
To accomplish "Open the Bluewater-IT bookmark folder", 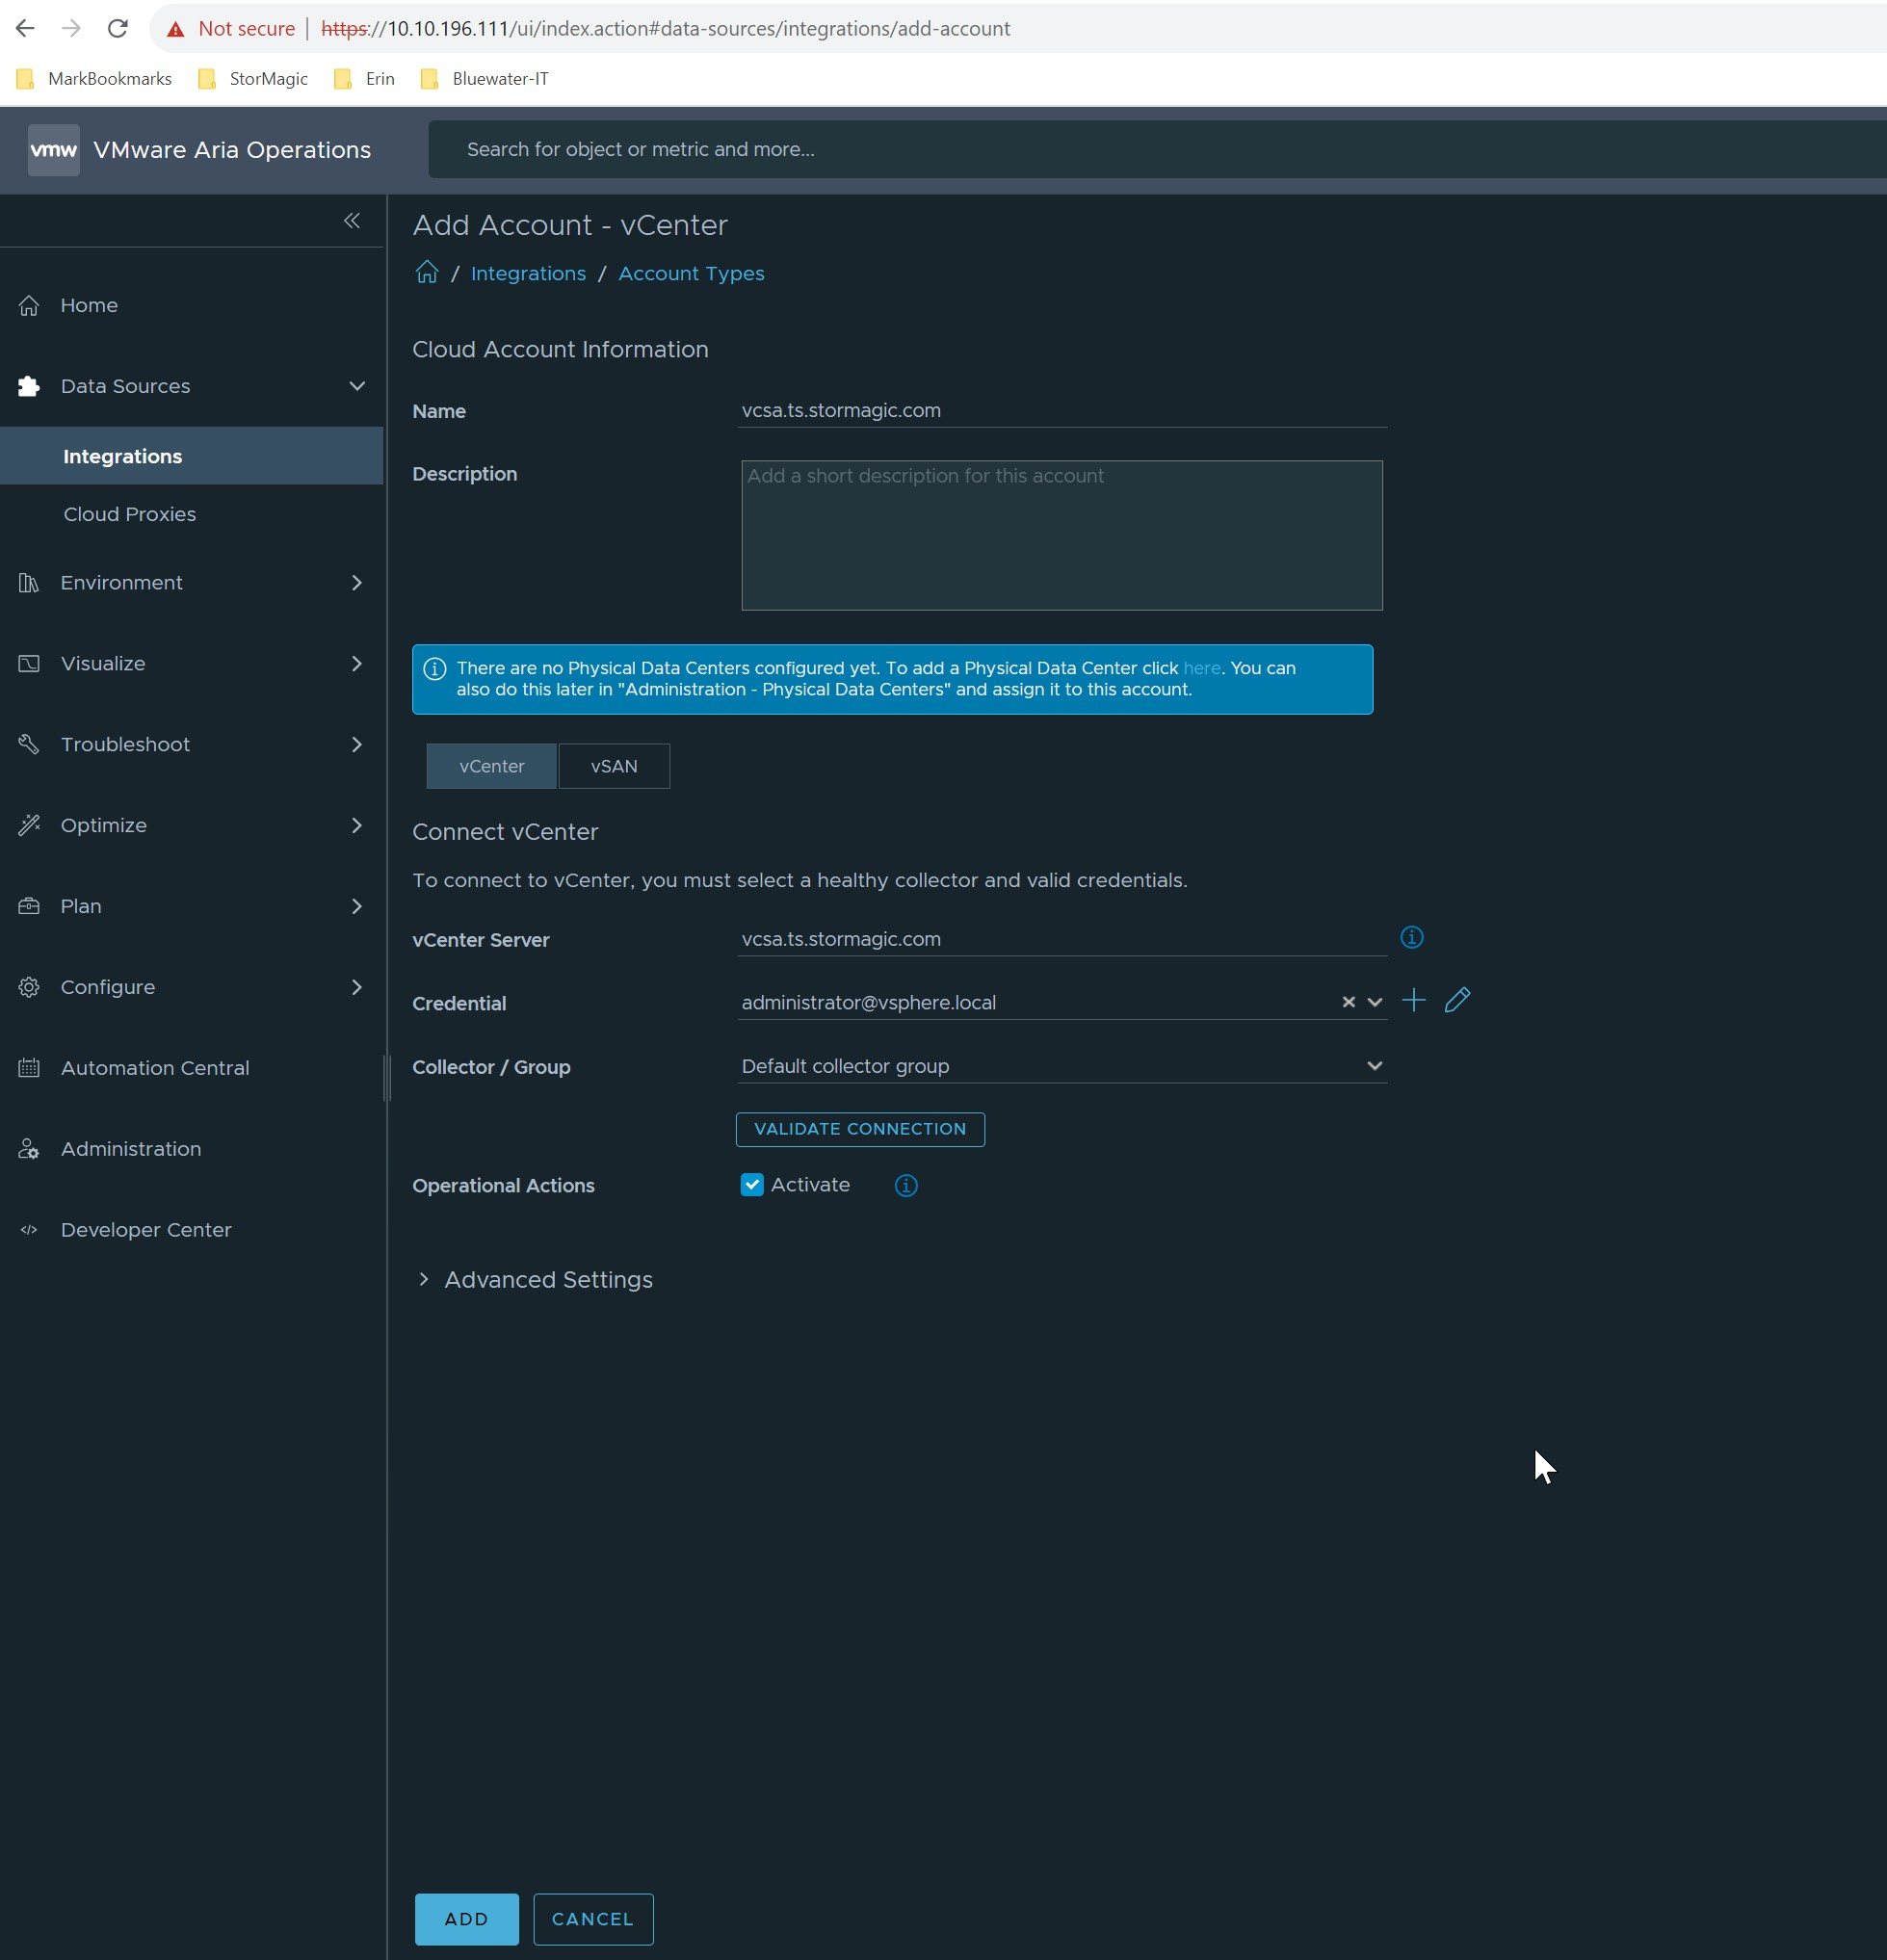I will click(484, 79).
